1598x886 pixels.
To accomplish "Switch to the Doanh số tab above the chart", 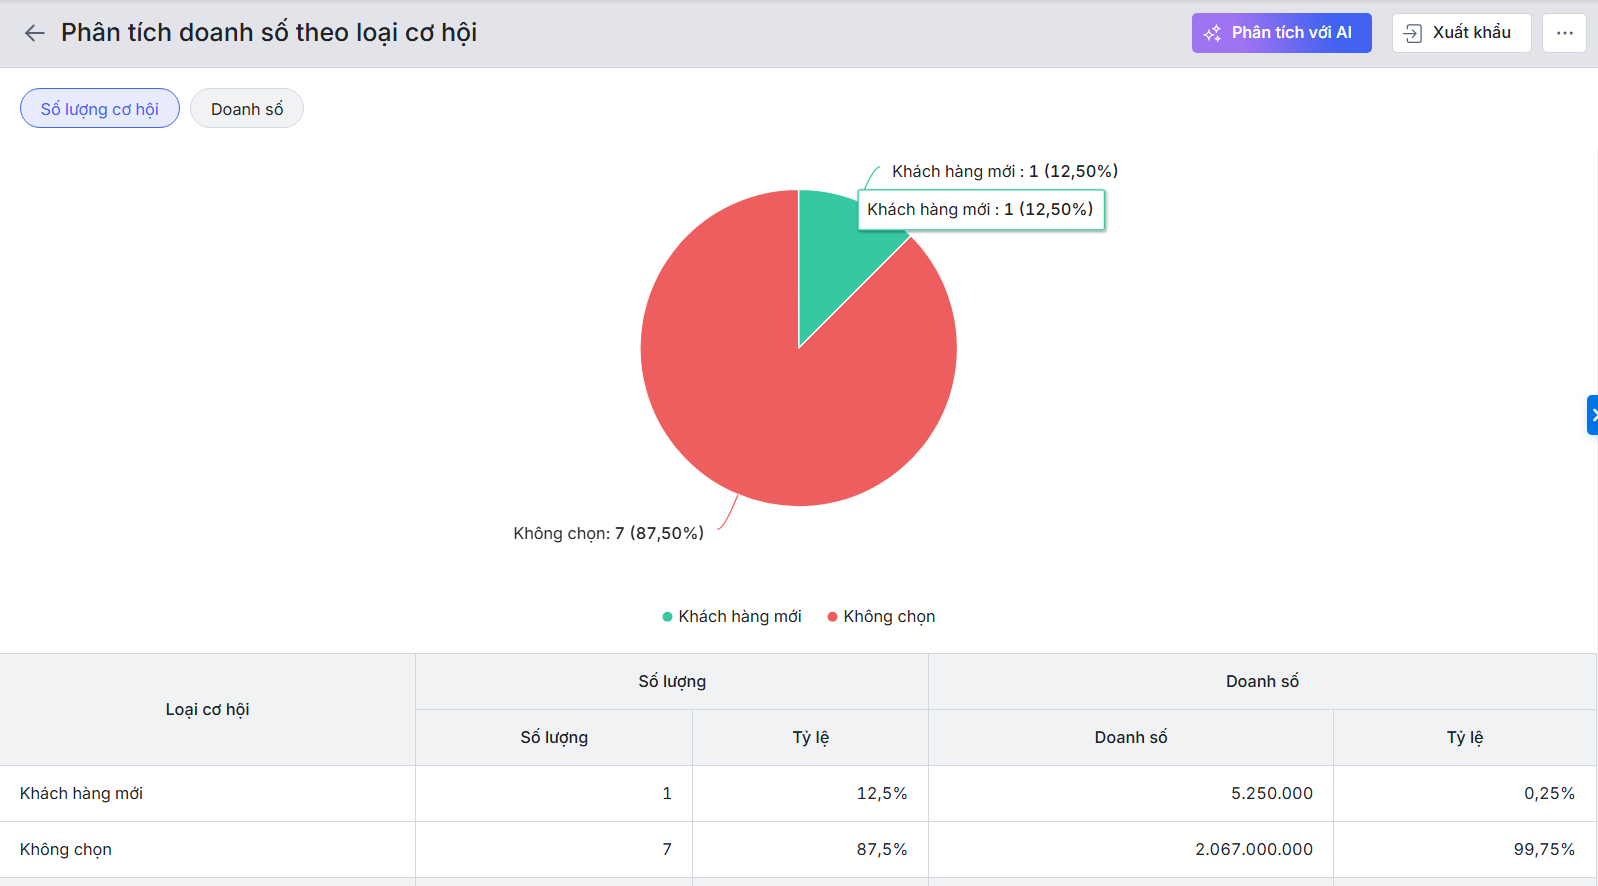I will point(247,109).
